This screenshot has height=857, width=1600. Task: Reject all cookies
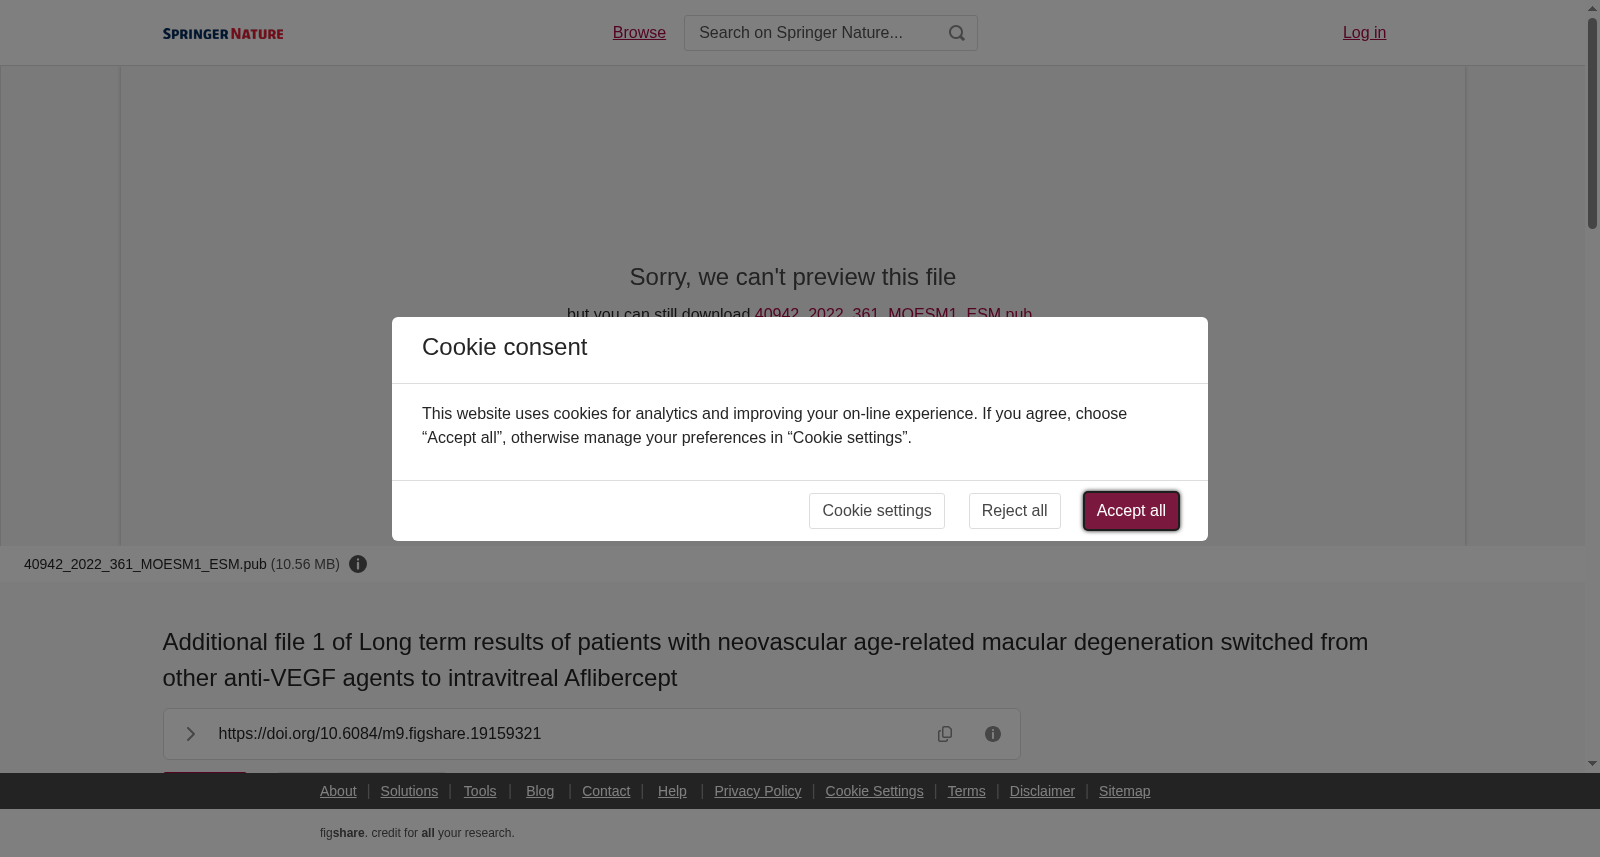pos(1014,511)
